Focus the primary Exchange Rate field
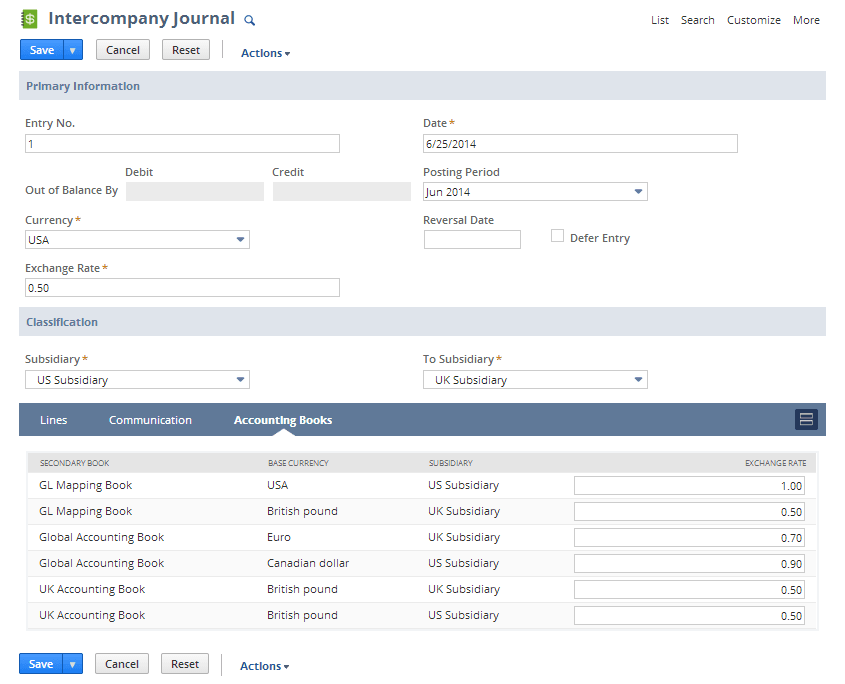This screenshot has height=684, width=845. 182,287
